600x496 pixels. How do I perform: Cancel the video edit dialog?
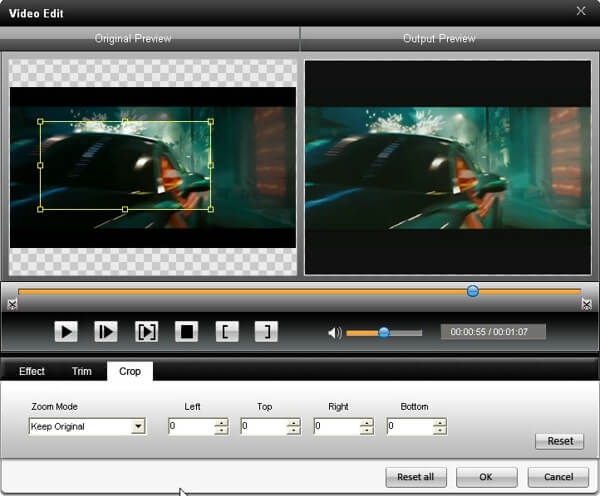click(x=558, y=477)
